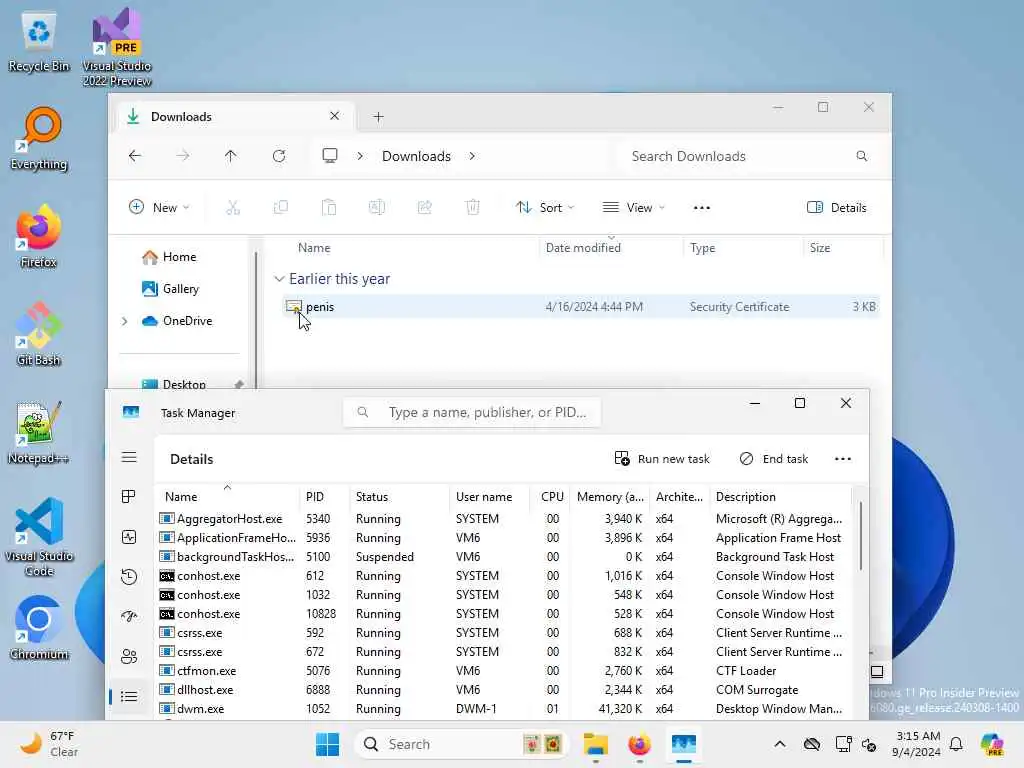Expand the chevron after Downloads in address bar
Viewport: 1024px width, 768px height.
pyautogui.click(x=472, y=156)
